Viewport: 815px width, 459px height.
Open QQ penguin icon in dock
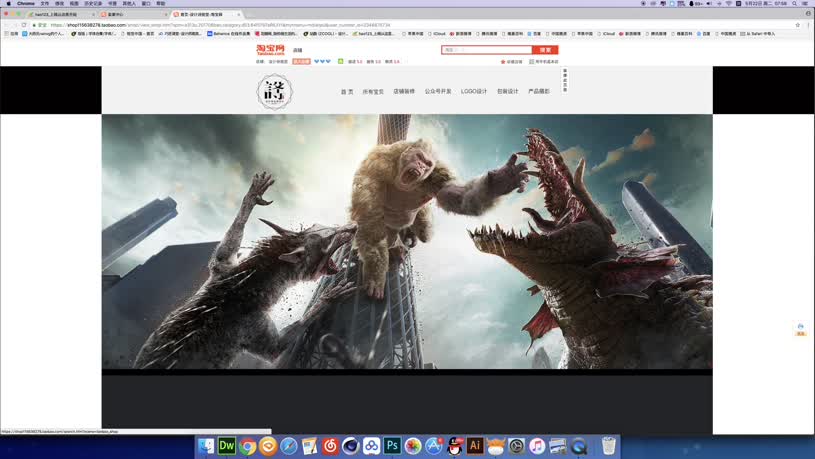[x=454, y=446]
